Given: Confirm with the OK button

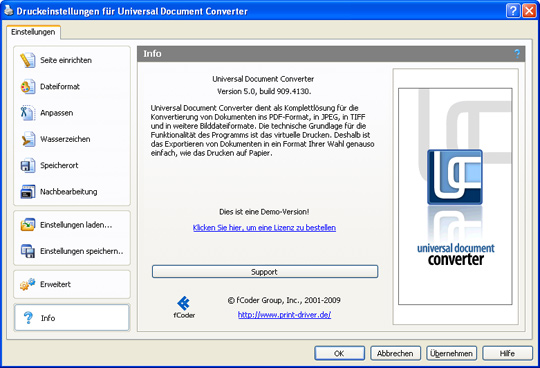Looking at the screenshot, I should pos(339,353).
